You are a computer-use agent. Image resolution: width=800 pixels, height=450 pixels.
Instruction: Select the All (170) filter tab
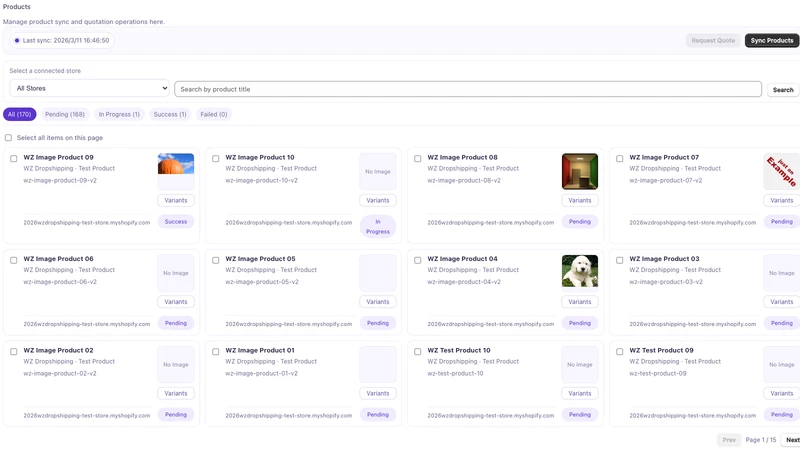tap(19, 114)
